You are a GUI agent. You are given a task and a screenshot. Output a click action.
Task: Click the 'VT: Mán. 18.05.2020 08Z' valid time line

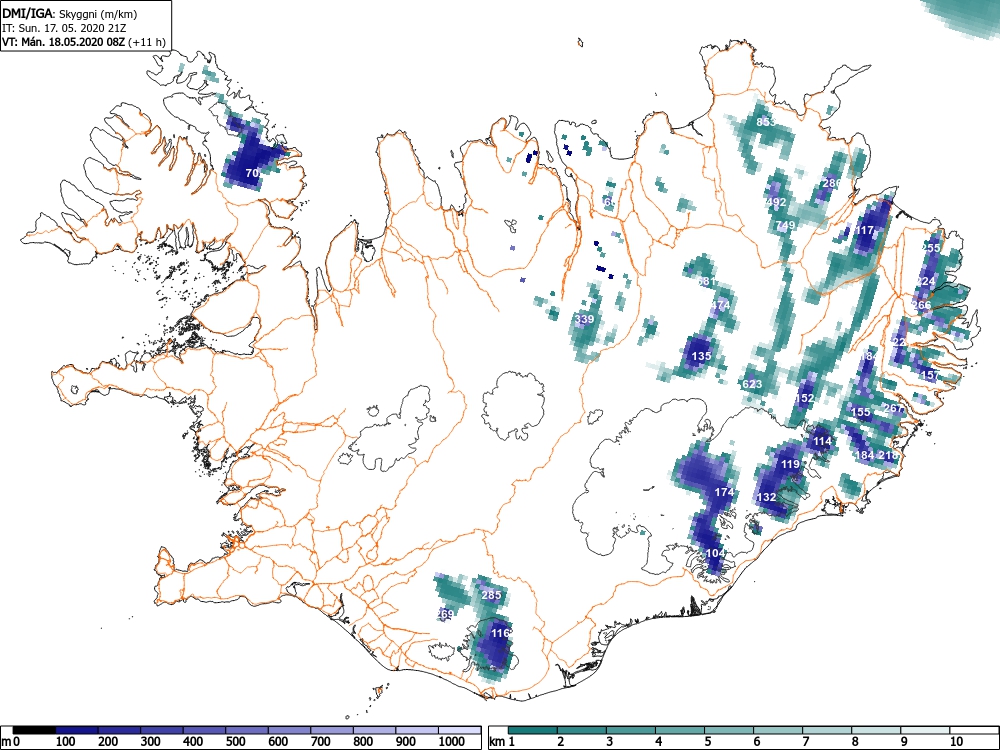[x=64, y=42]
